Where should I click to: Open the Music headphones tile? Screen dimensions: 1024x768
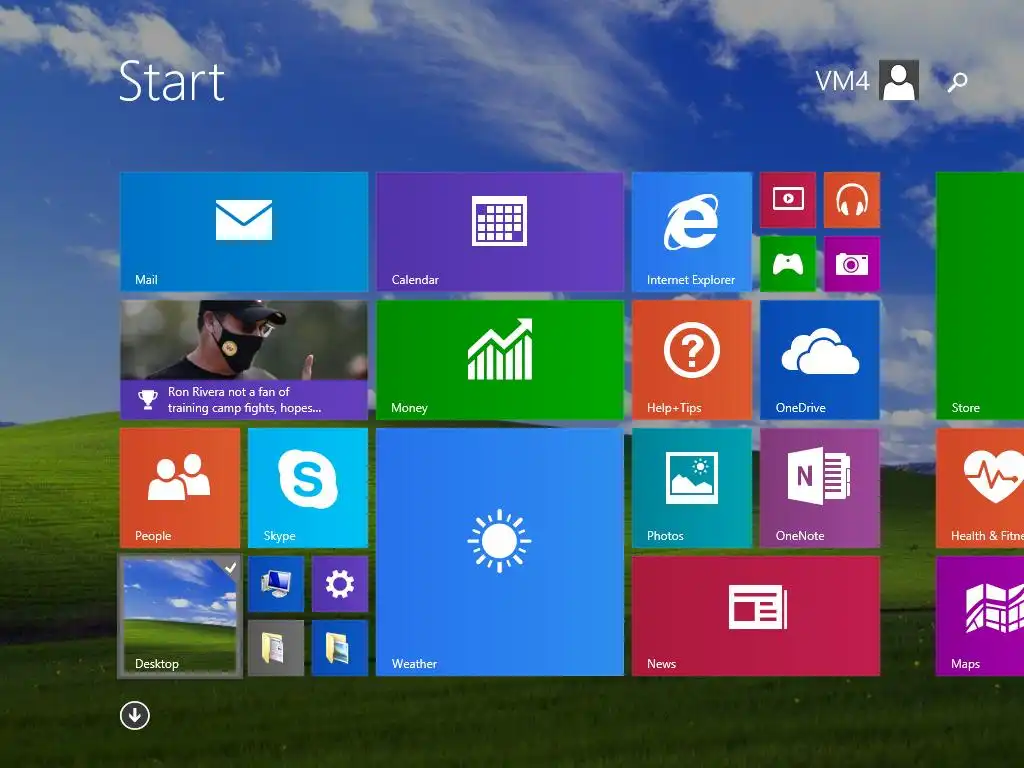point(852,200)
